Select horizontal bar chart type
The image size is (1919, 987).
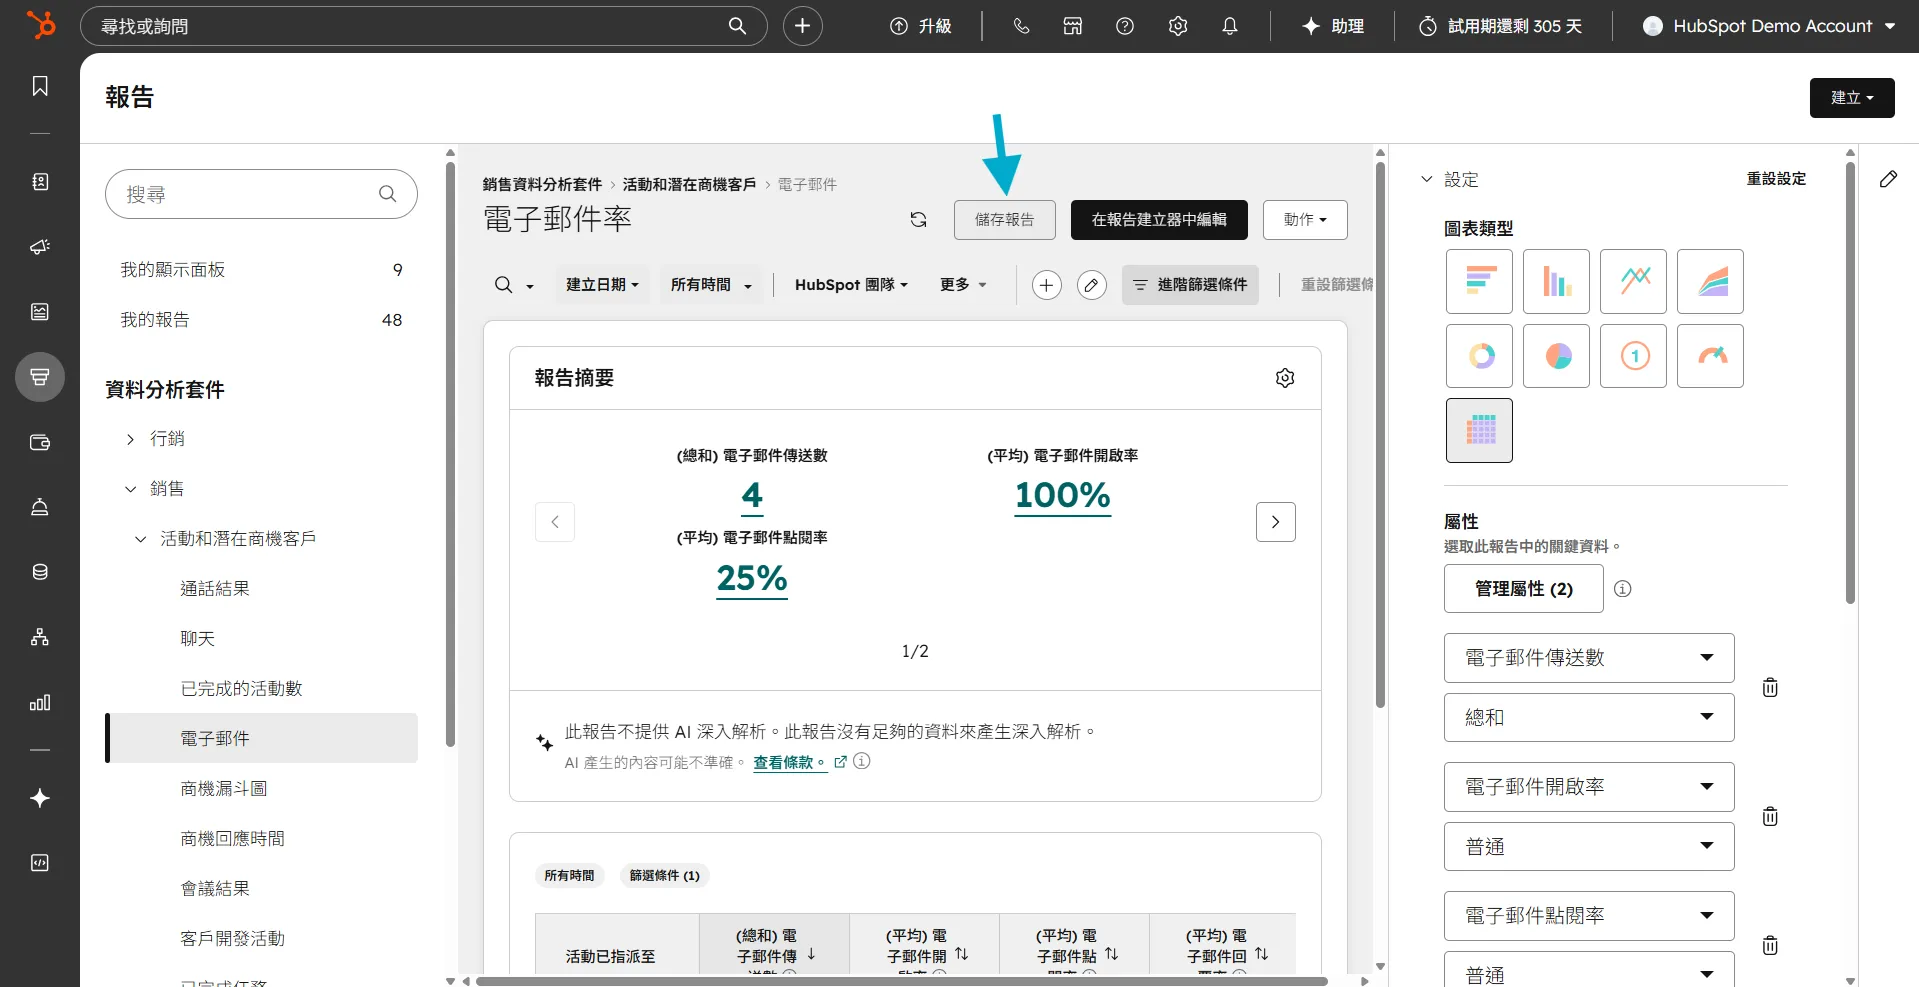pyautogui.click(x=1479, y=282)
